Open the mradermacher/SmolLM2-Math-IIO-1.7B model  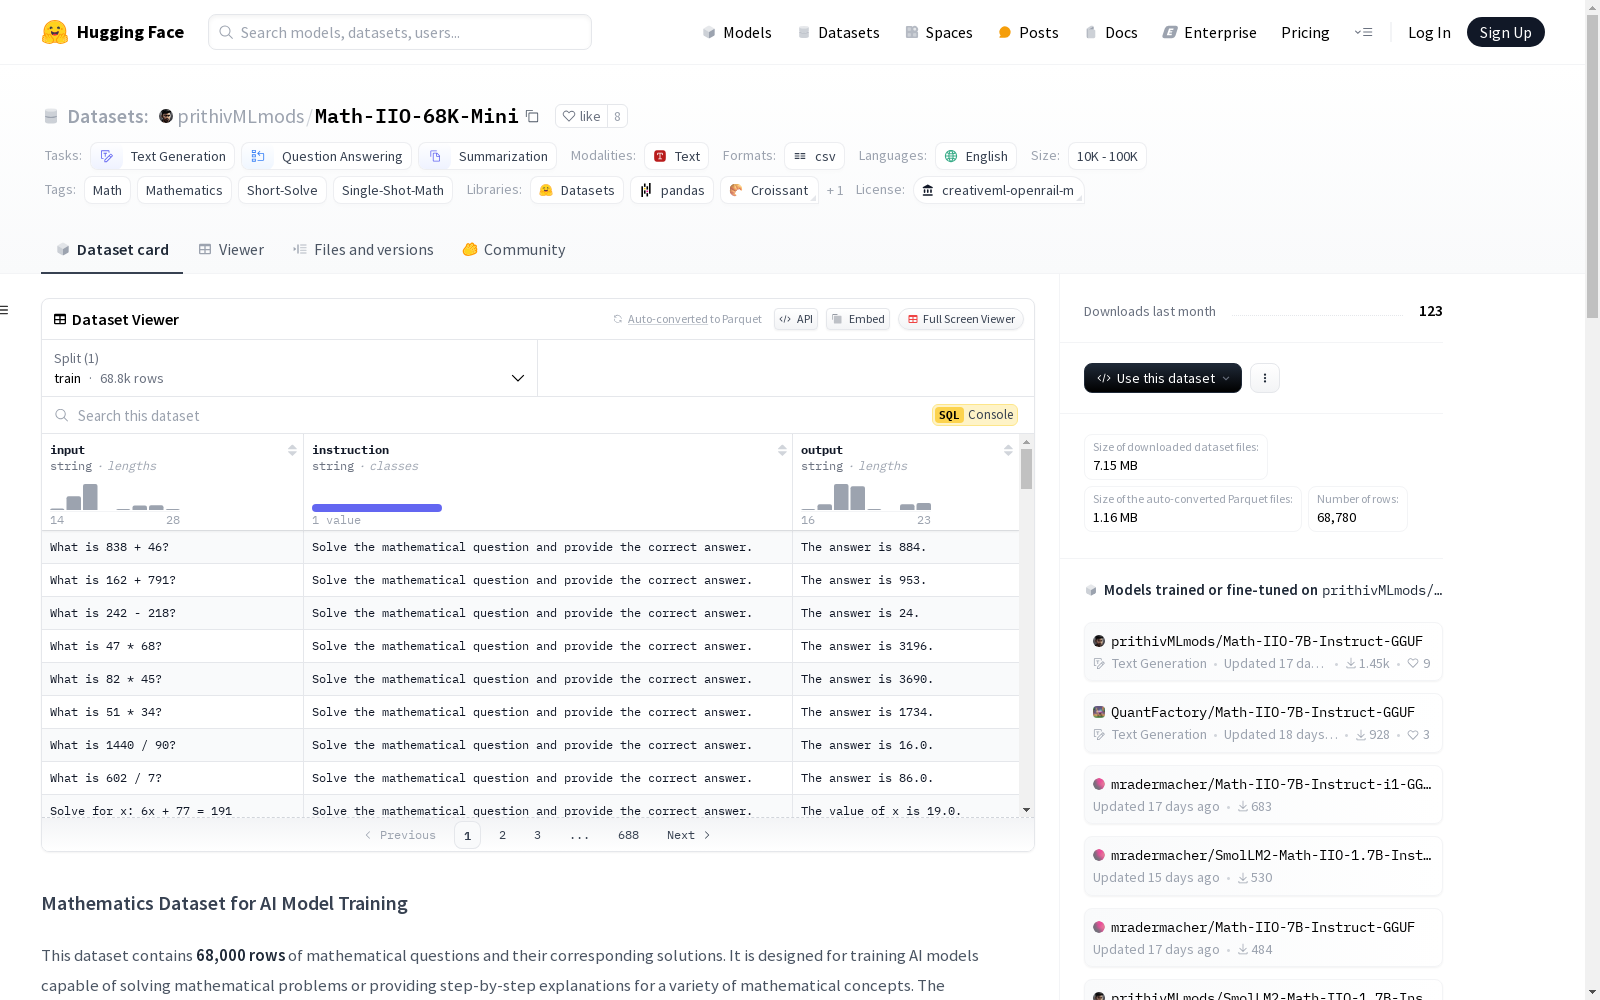coord(1263,865)
